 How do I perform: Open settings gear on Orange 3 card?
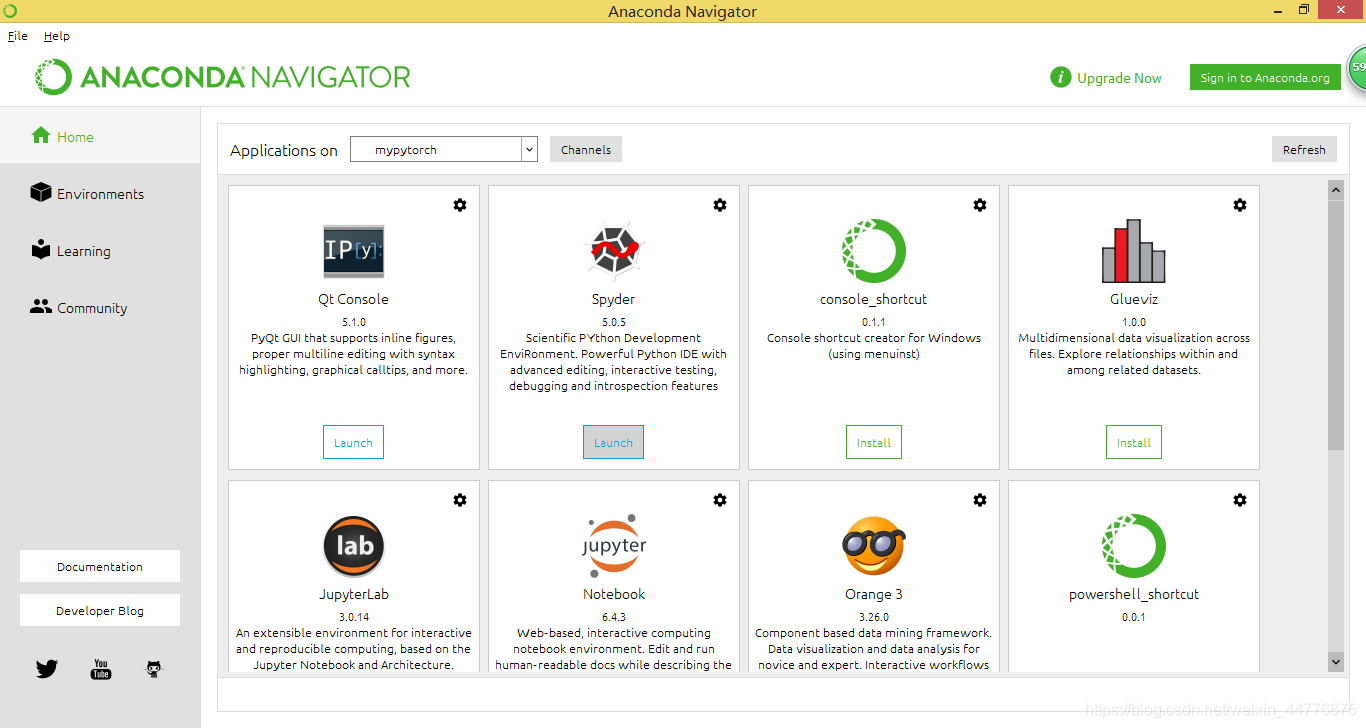(x=980, y=500)
